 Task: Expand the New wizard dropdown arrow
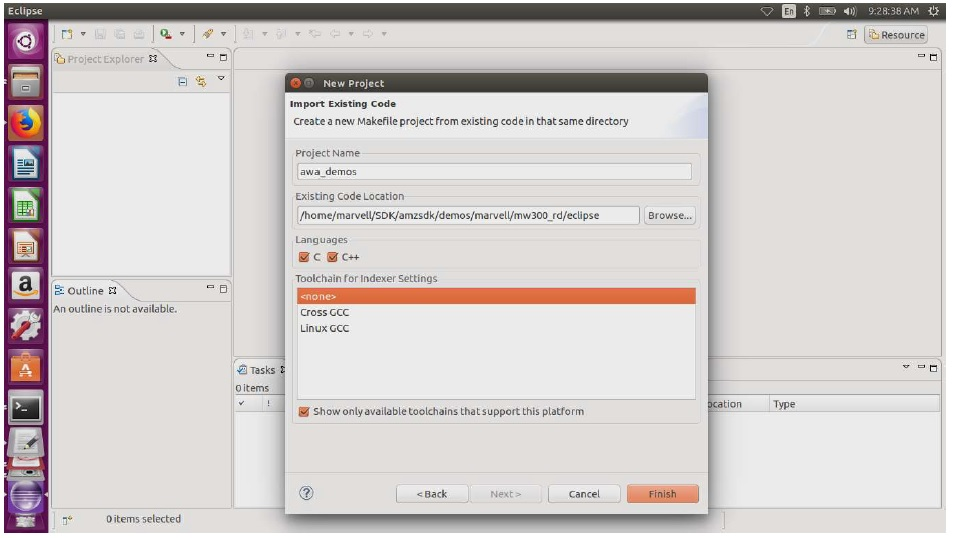click(x=83, y=34)
